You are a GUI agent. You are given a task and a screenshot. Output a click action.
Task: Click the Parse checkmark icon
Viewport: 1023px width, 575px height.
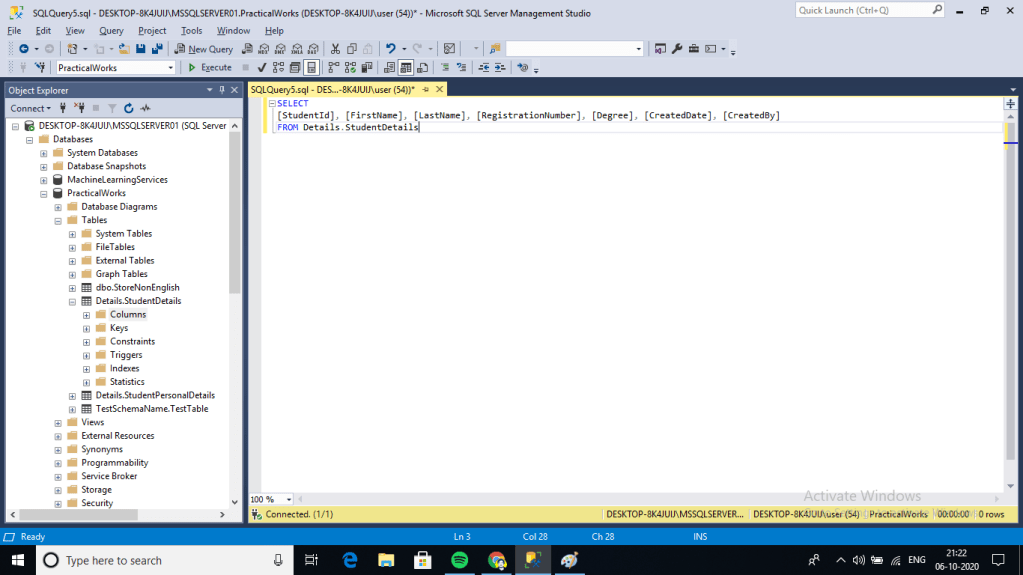tap(261, 68)
